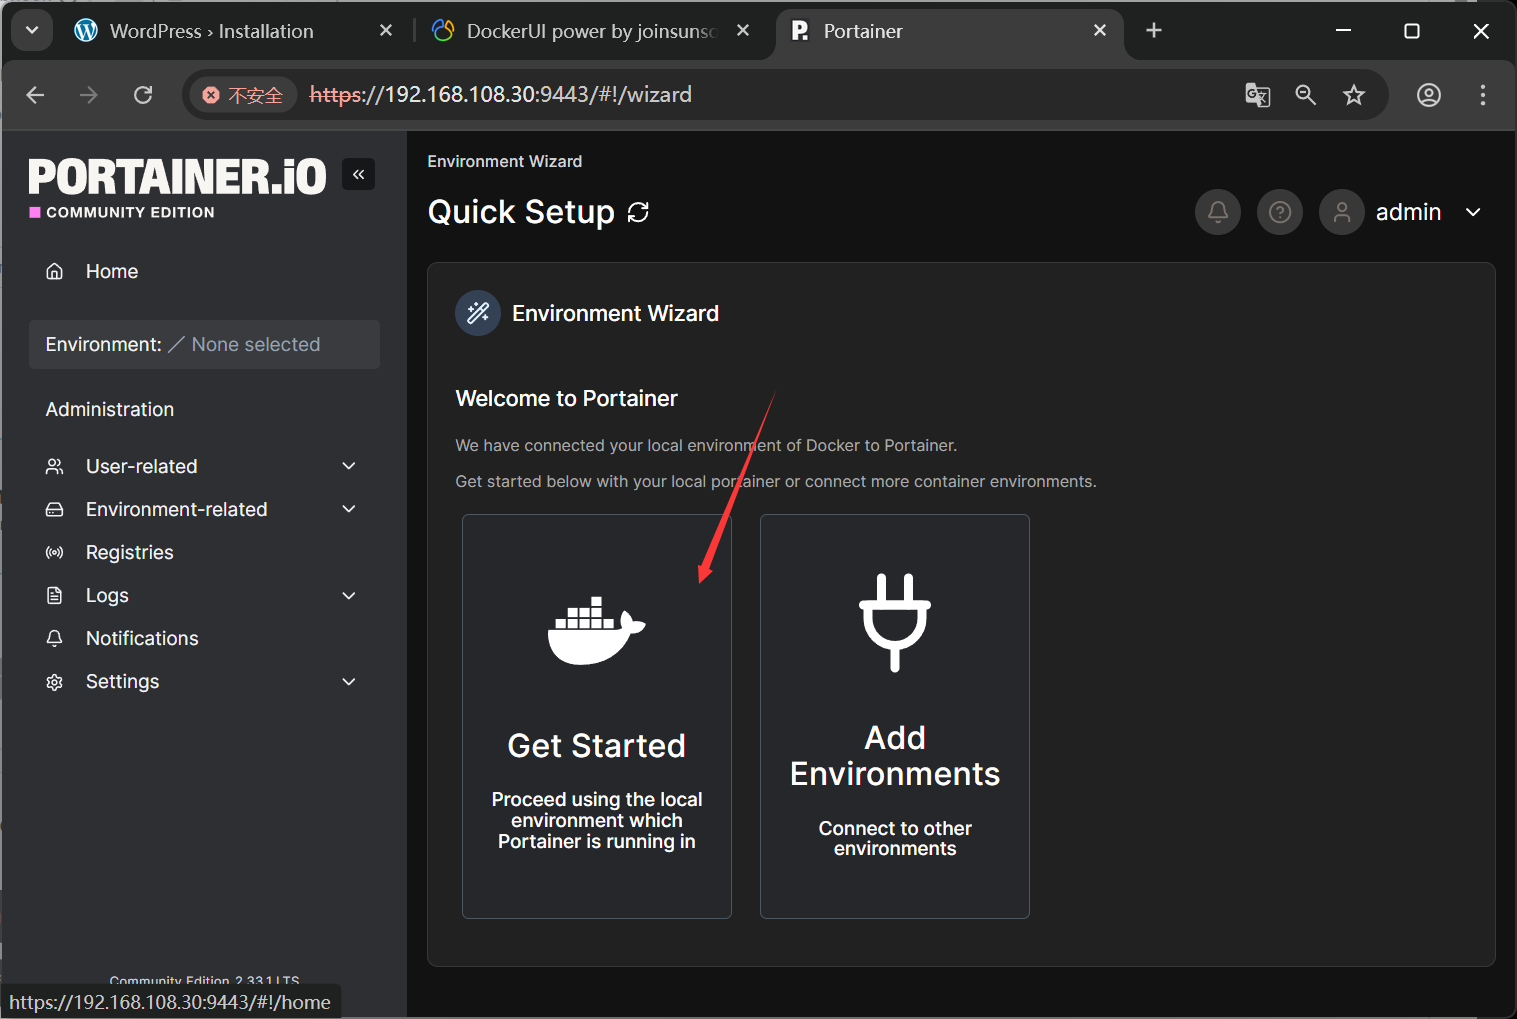Click the Quick Setup page title
Image resolution: width=1517 pixels, height=1019 pixels.
(521, 212)
